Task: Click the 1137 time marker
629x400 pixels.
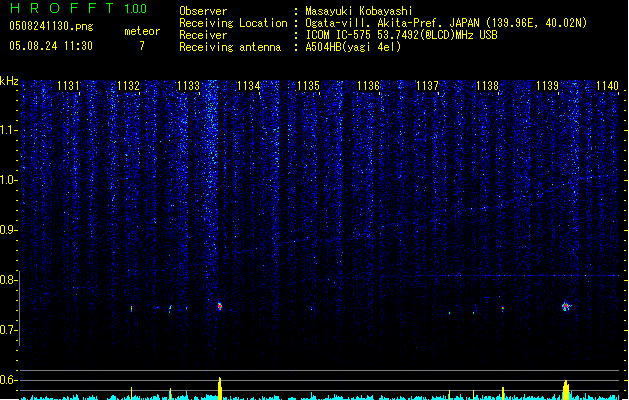Action: click(428, 86)
